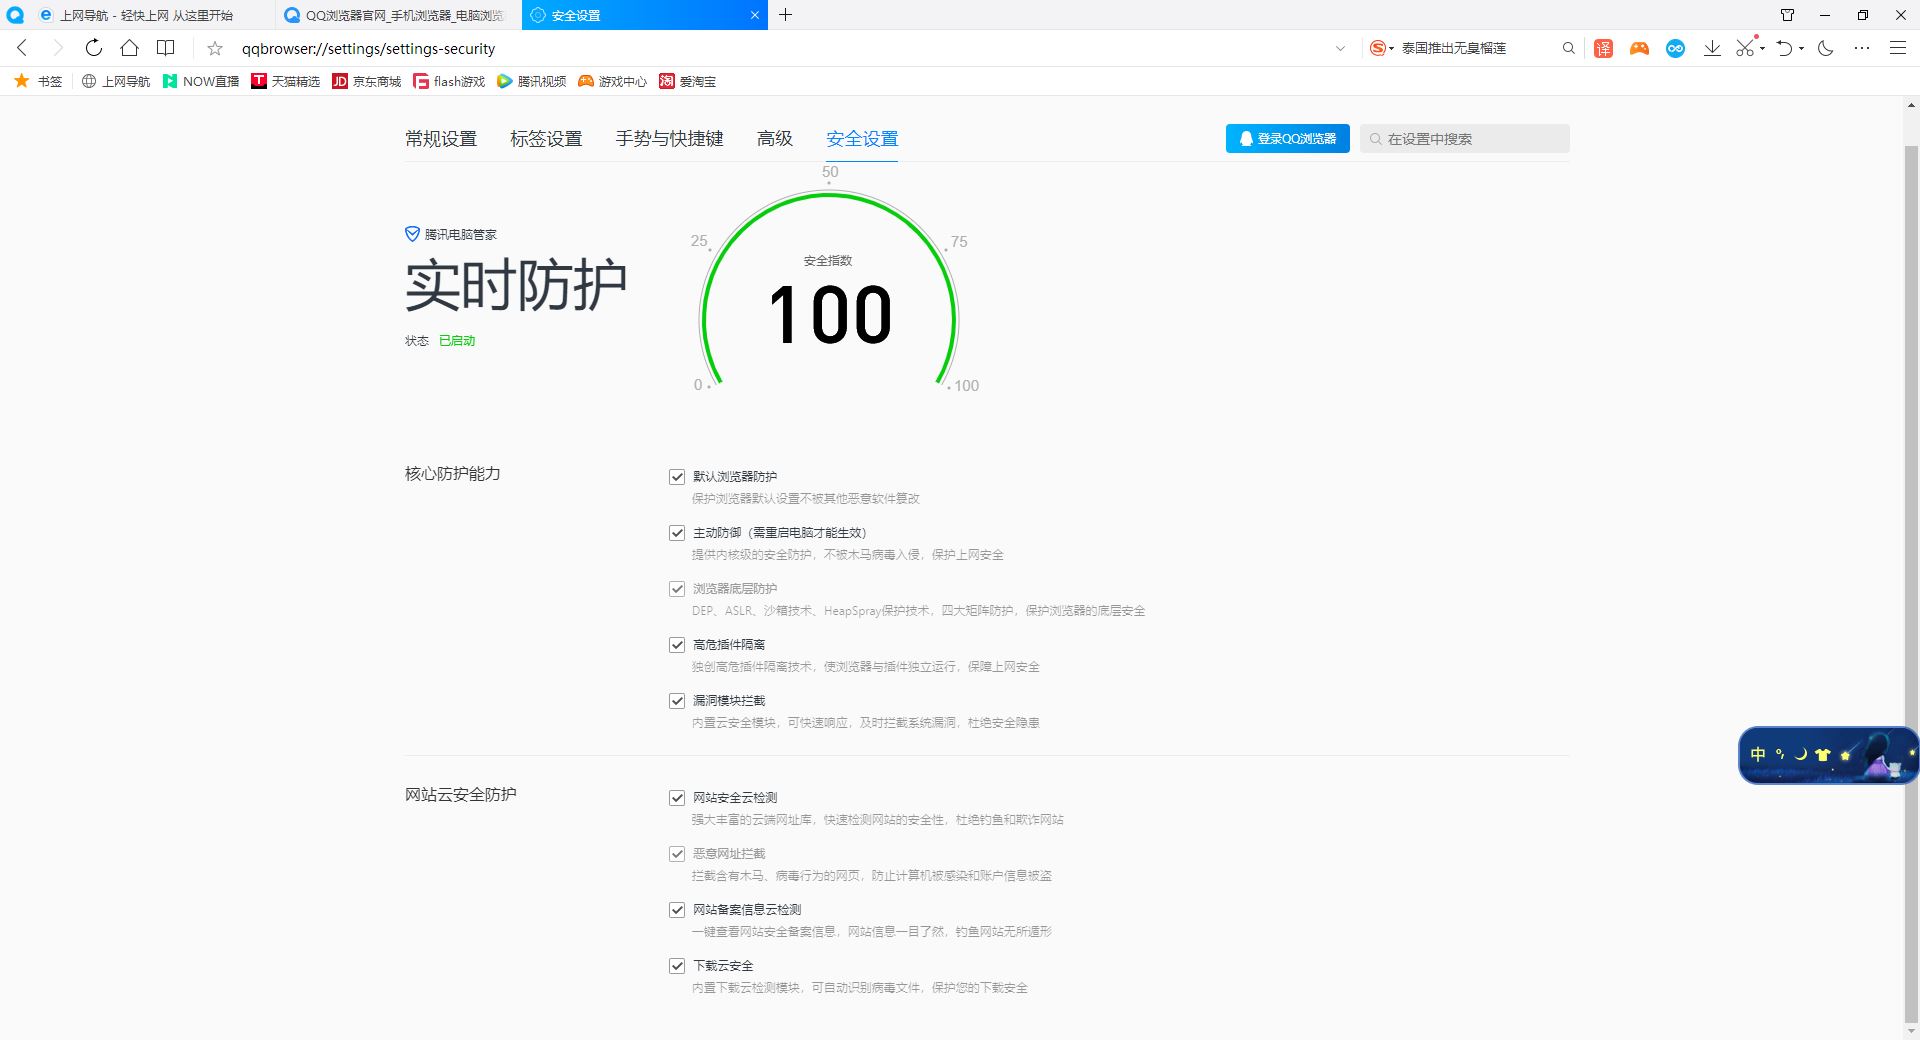Click the 腾讯视频 bookmark icon
The width and height of the screenshot is (1920, 1040).
click(x=505, y=81)
